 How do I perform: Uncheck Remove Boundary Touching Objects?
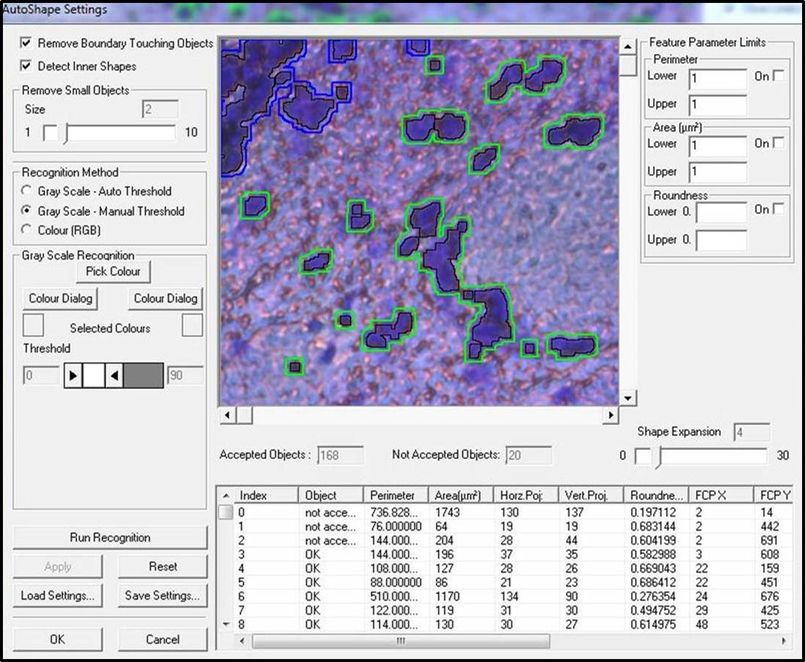(26, 44)
